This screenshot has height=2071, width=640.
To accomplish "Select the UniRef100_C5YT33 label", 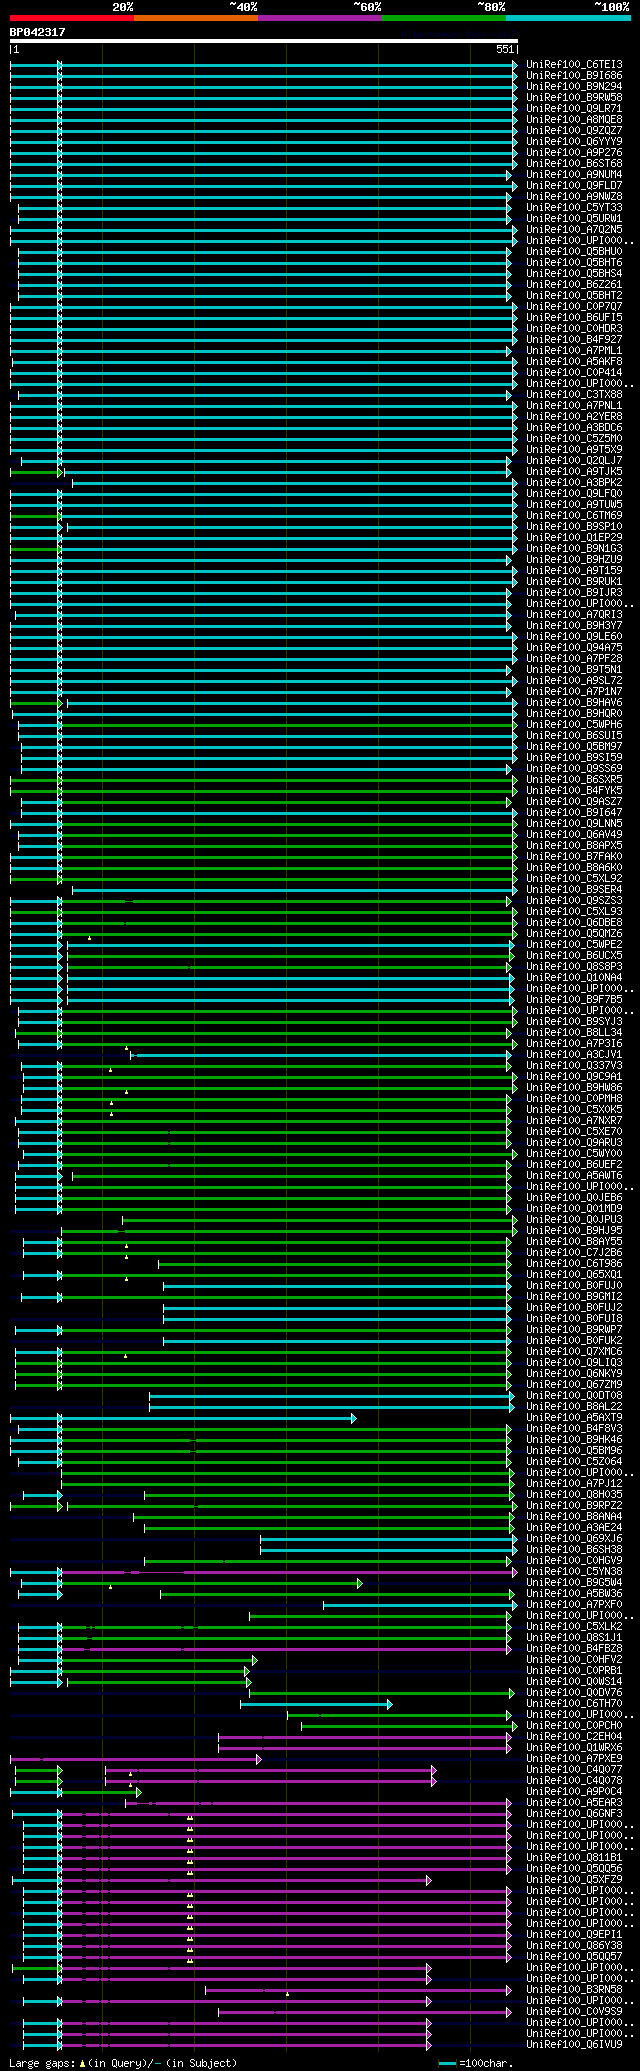I will coord(574,208).
